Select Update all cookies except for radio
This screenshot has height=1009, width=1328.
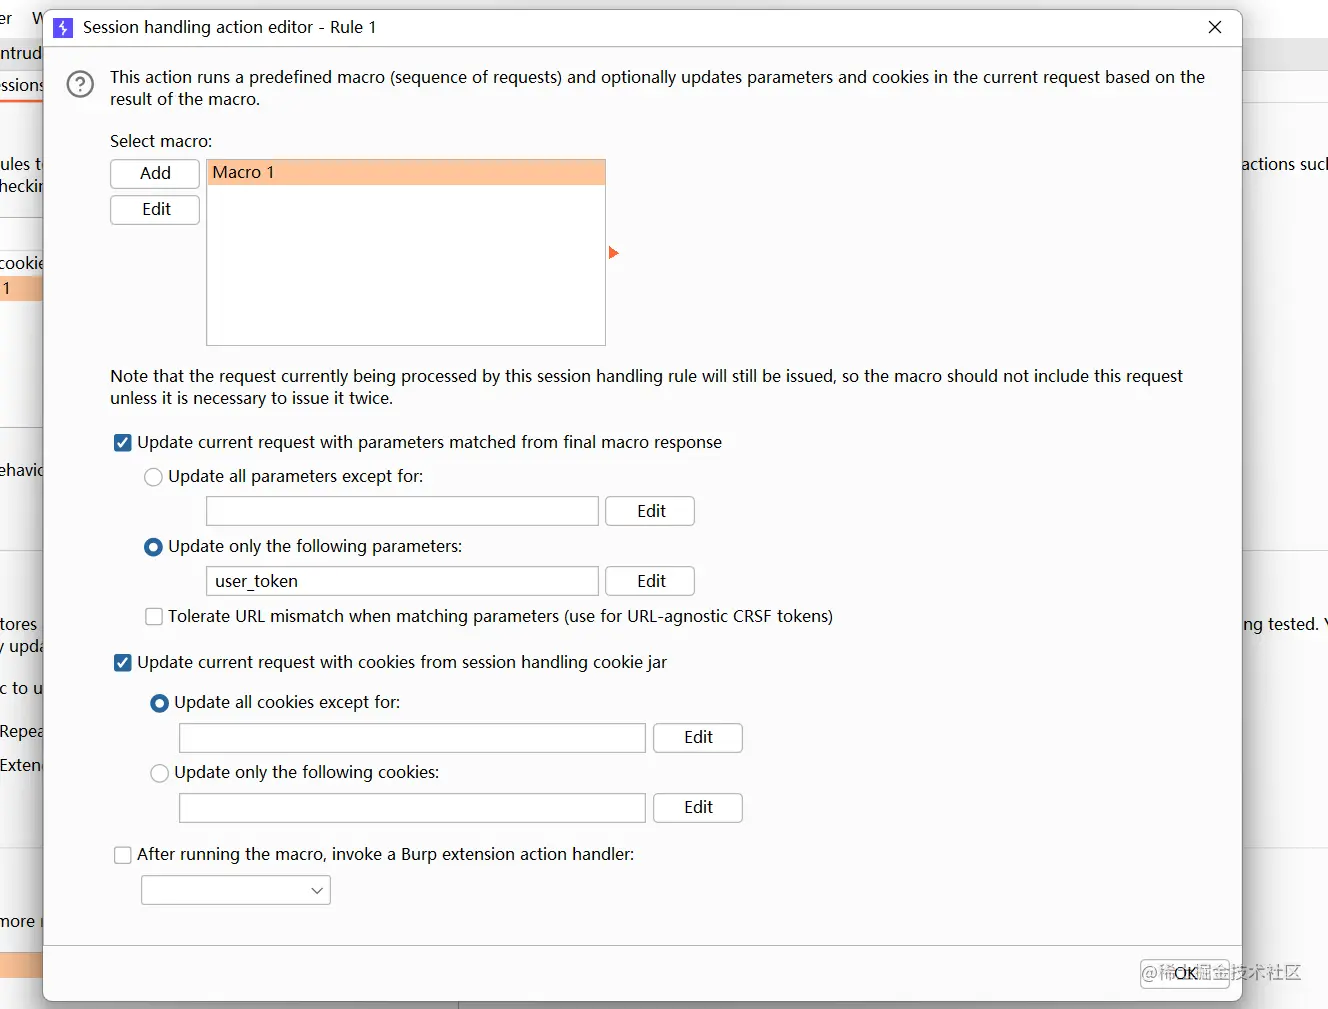pos(160,703)
